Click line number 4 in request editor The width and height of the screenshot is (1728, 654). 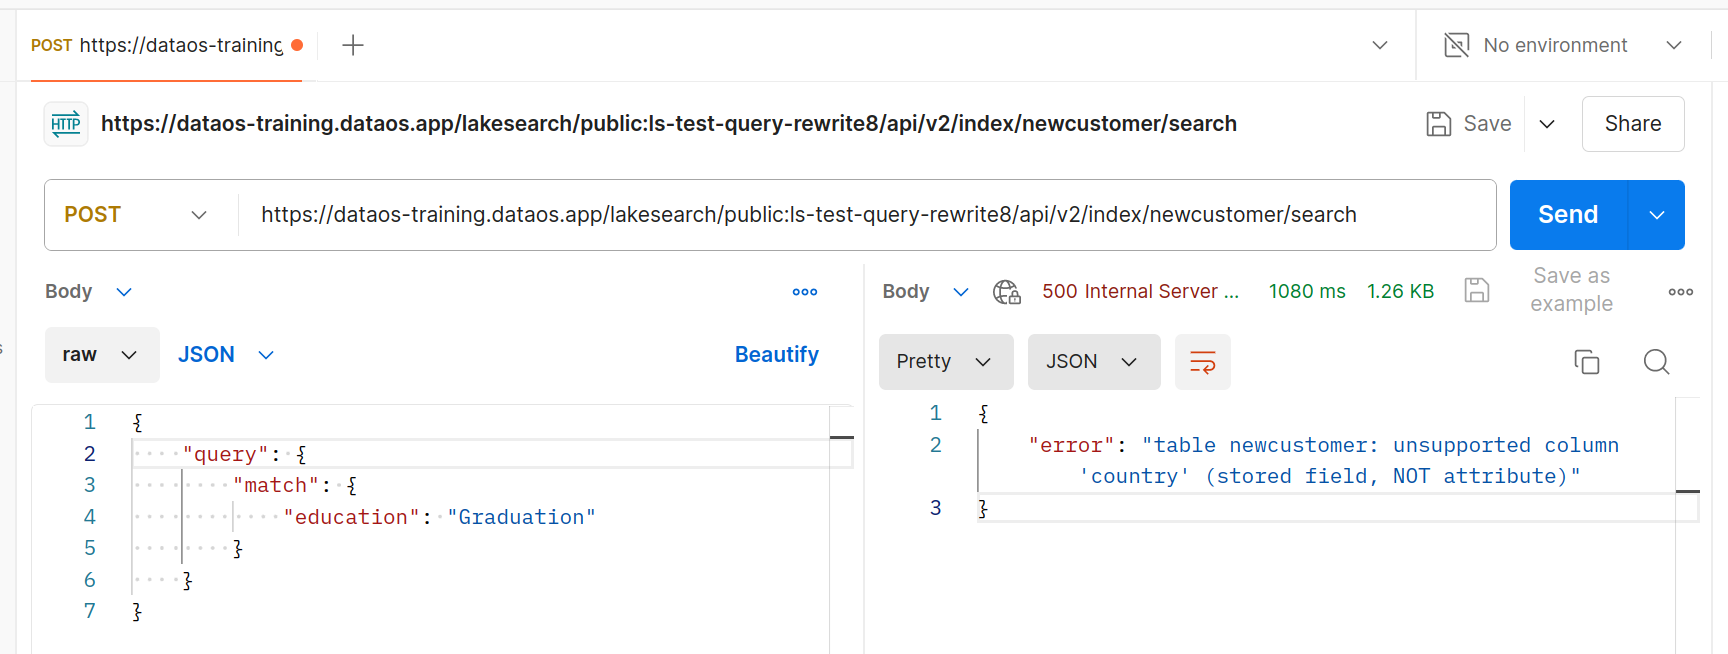89,517
